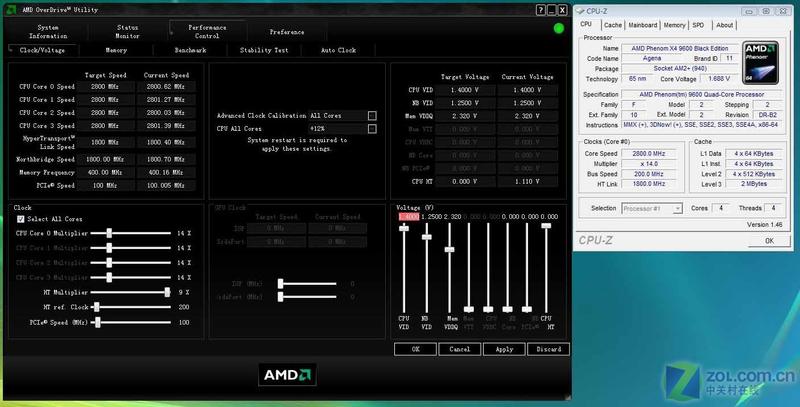Switch to Status Monitor tab
This screenshot has width=800, height=407.
127,32
